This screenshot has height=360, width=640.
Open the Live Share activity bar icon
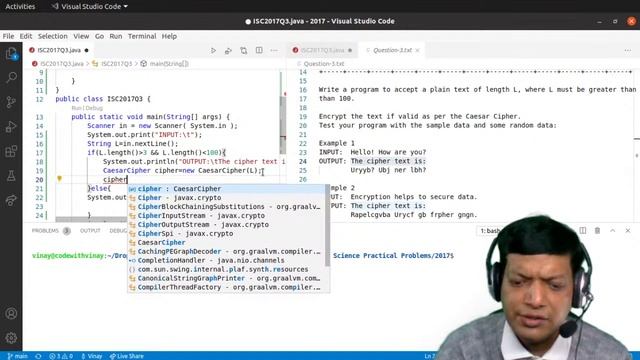(11, 200)
